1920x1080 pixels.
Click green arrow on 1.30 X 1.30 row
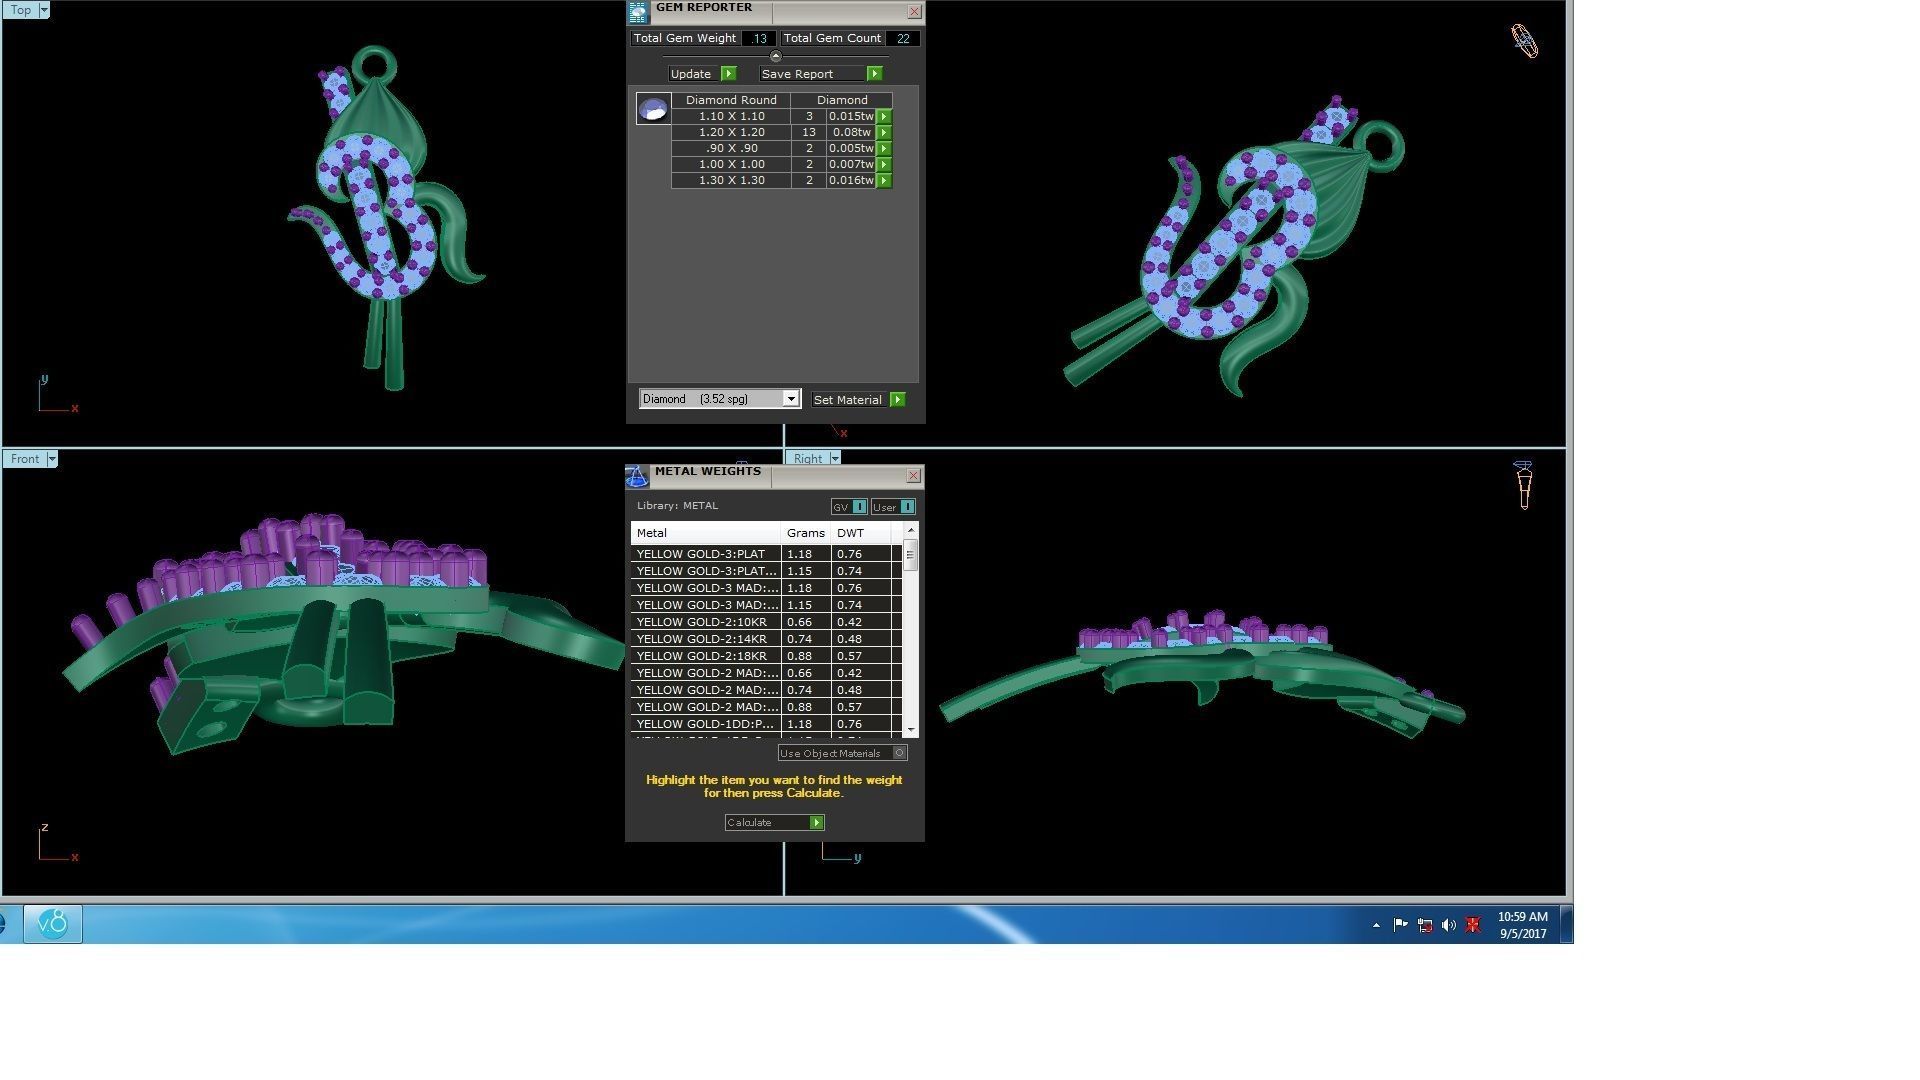[x=884, y=181]
